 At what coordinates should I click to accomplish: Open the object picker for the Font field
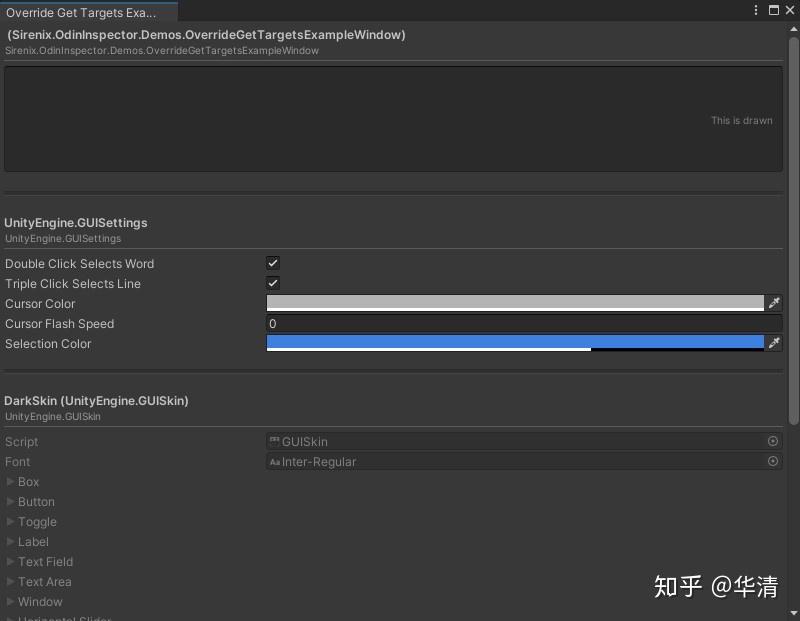point(772,461)
